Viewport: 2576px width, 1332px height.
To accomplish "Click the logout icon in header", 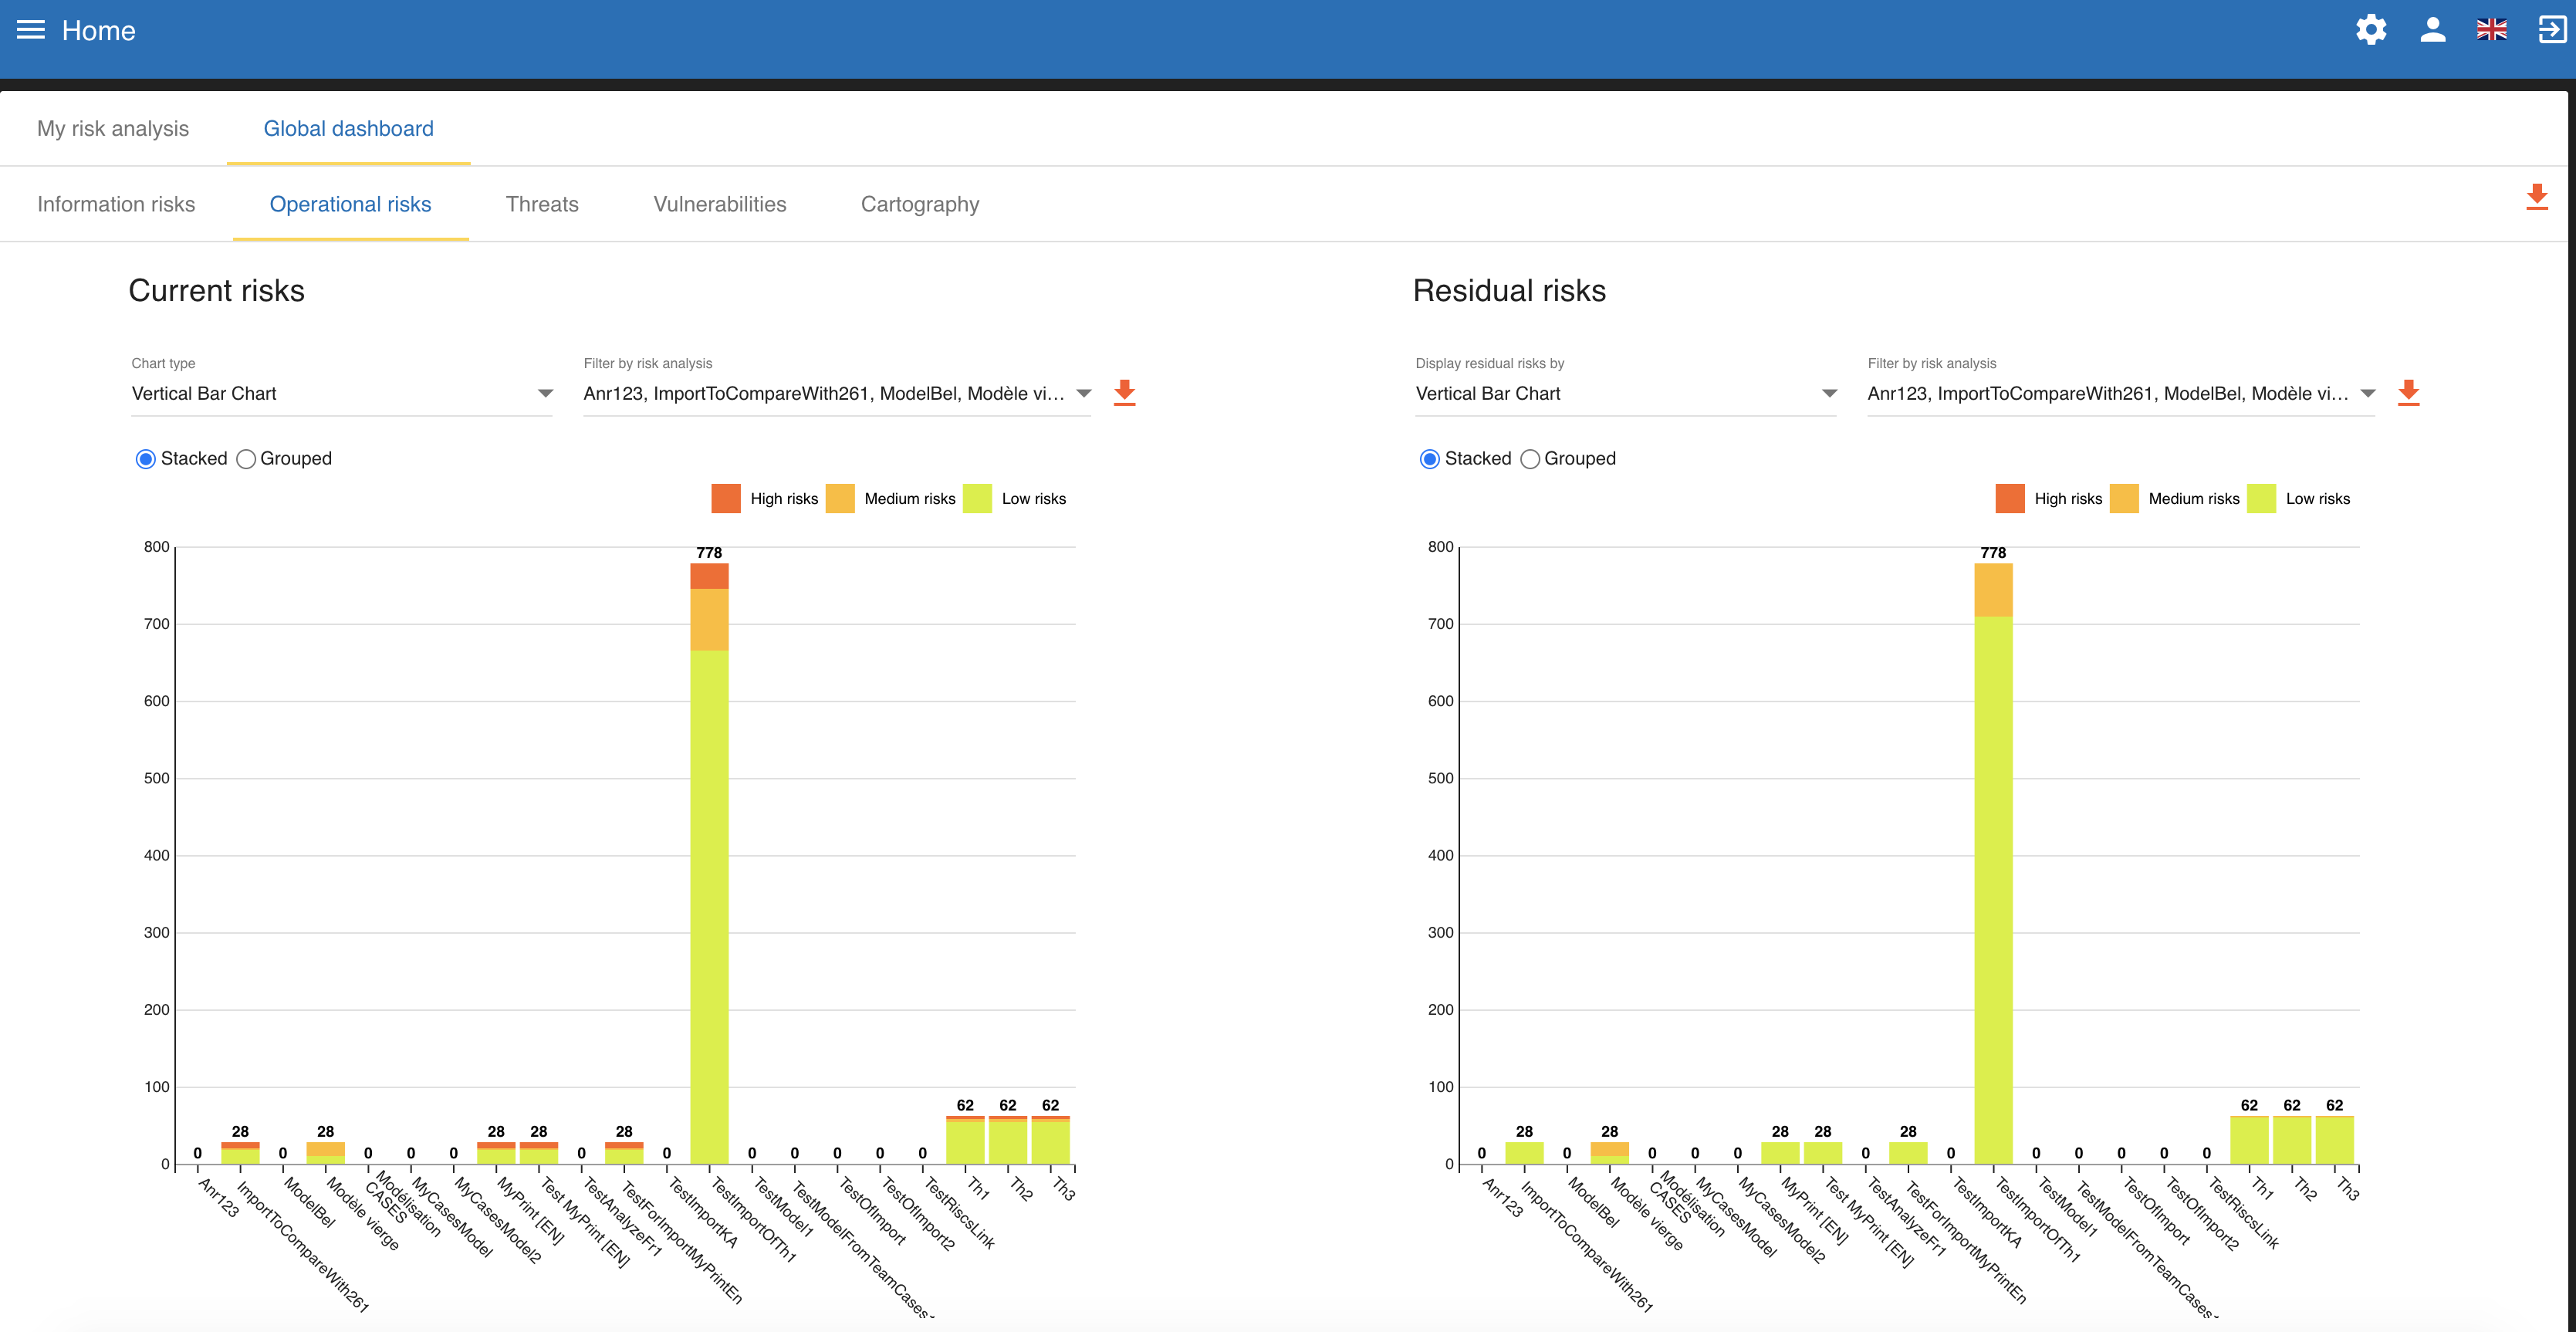I will [2551, 30].
